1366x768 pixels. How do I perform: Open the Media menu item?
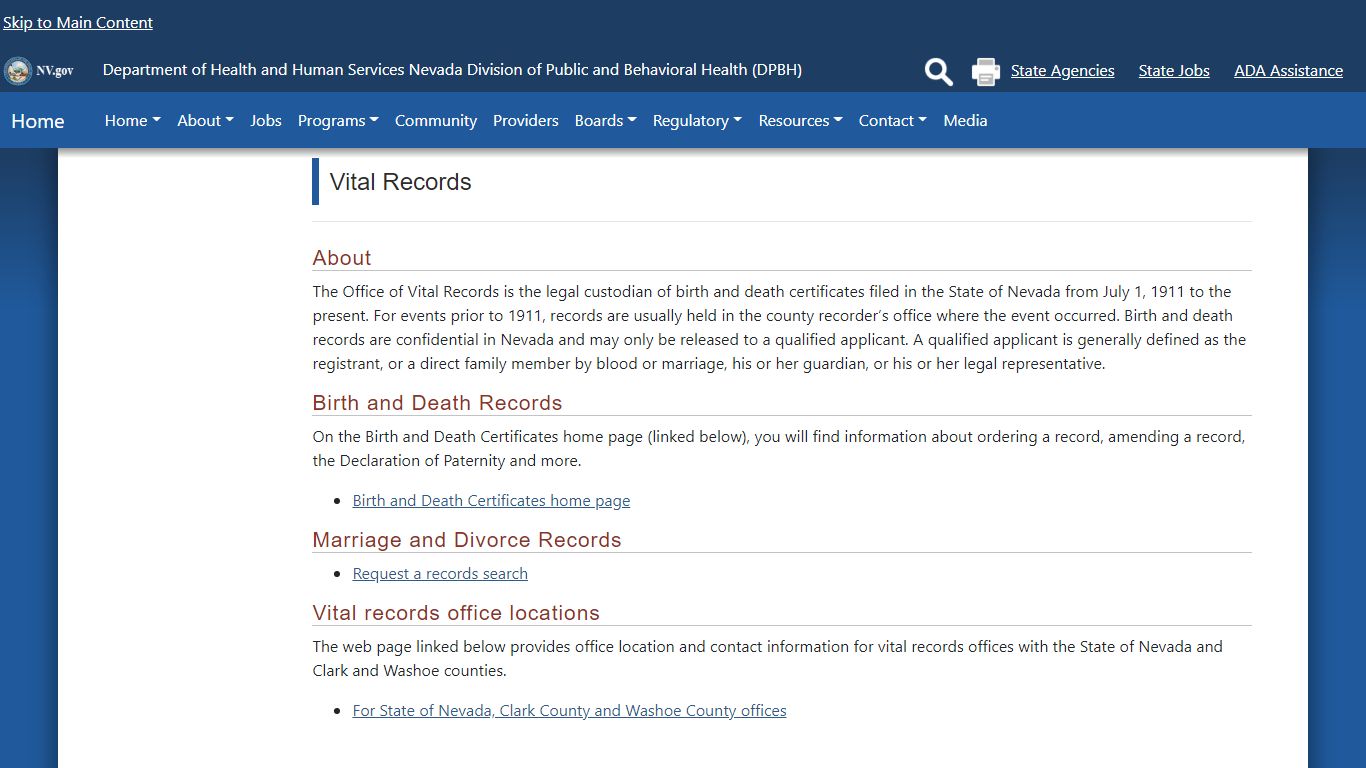[965, 120]
